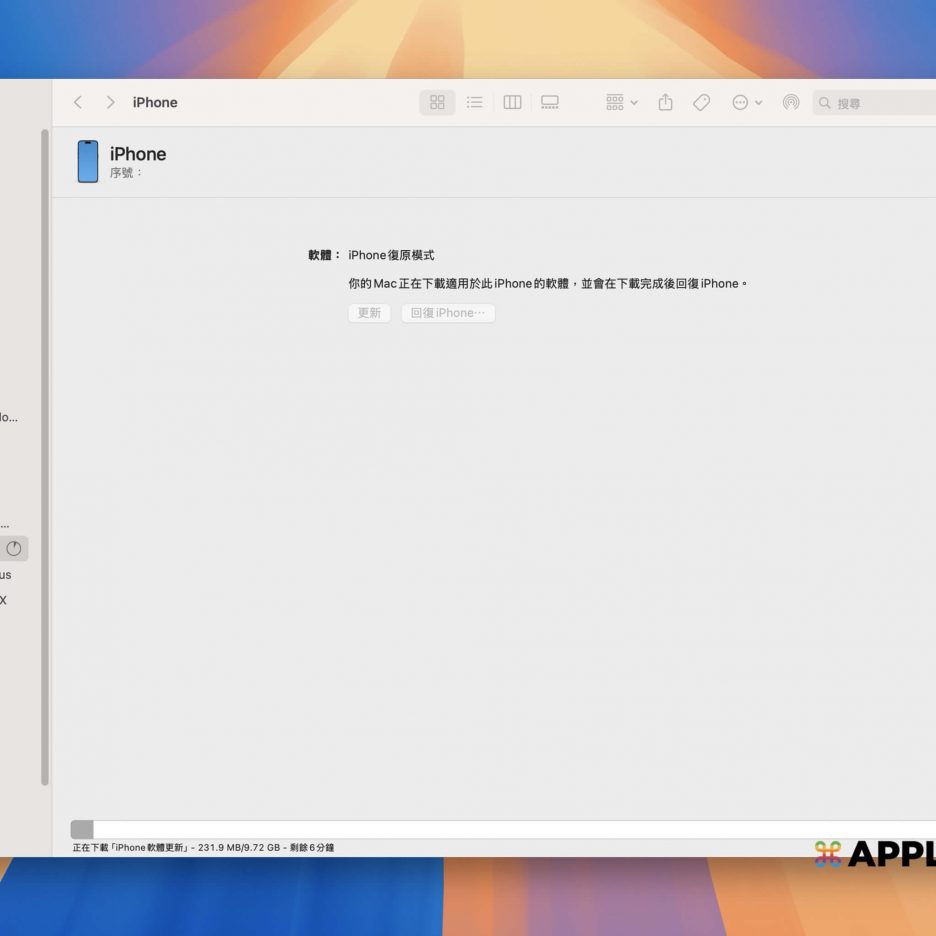Switch to list view
Image resolution: width=936 pixels, height=936 pixels.
475,102
